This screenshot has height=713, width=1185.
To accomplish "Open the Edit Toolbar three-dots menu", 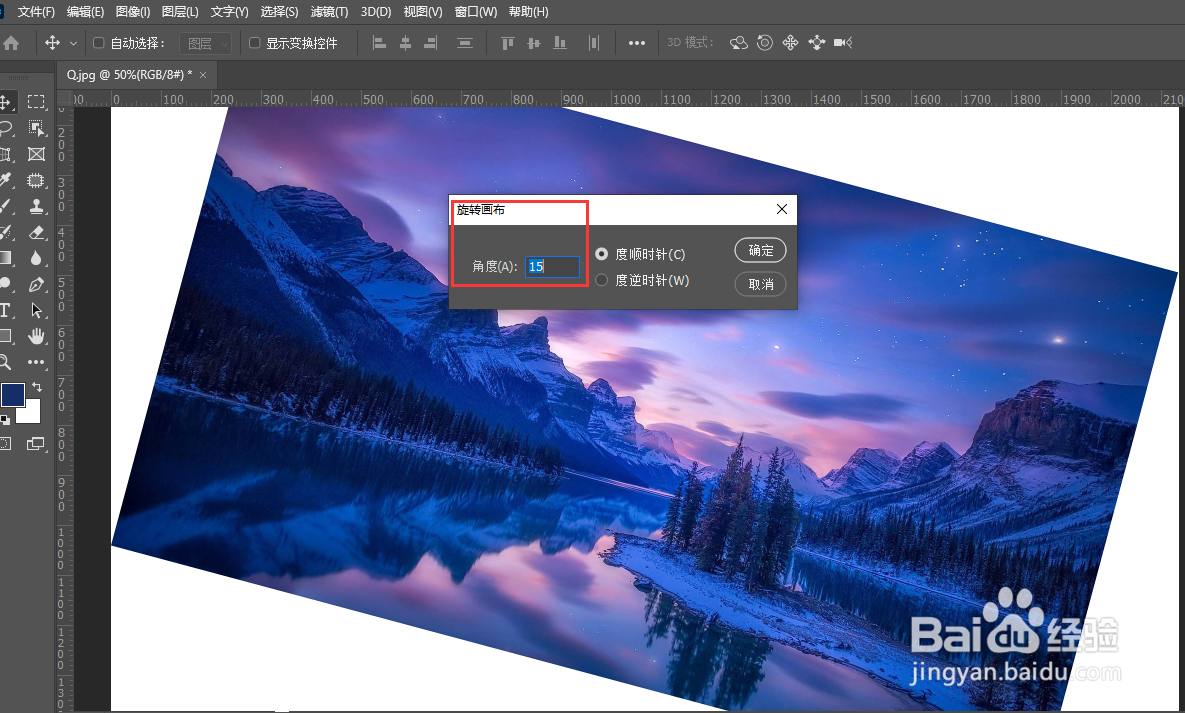I will click(x=36, y=362).
